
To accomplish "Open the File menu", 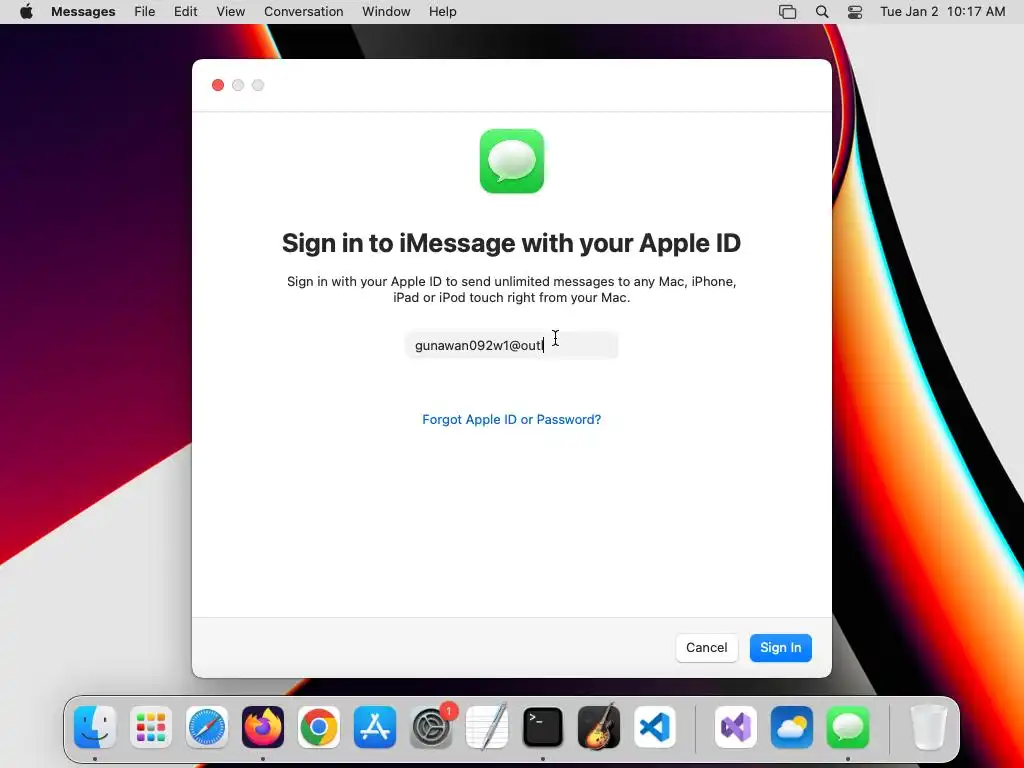I will tap(144, 12).
